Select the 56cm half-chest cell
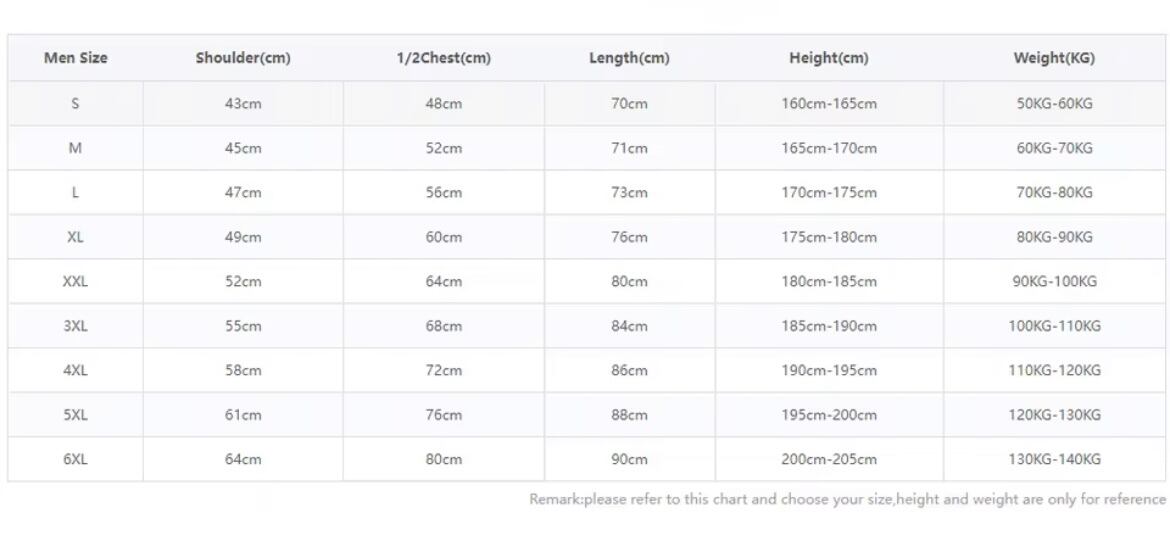This screenshot has height=551, width=1170. click(x=443, y=193)
